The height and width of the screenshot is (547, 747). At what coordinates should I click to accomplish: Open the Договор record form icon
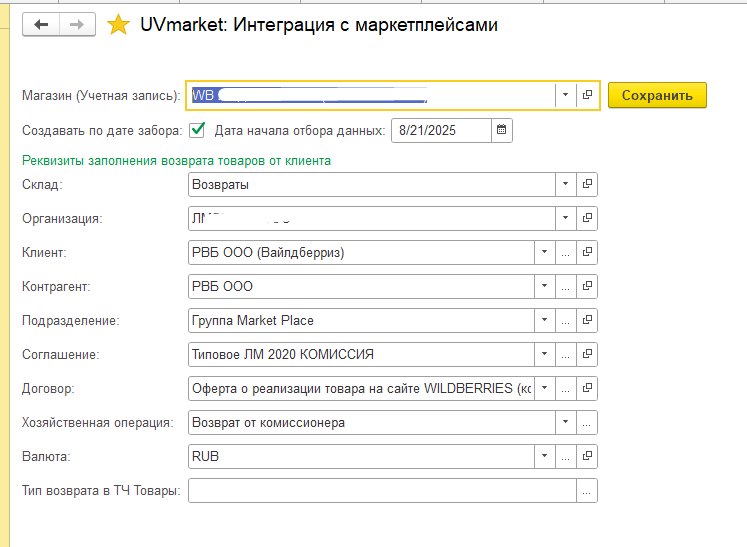(x=587, y=388)
